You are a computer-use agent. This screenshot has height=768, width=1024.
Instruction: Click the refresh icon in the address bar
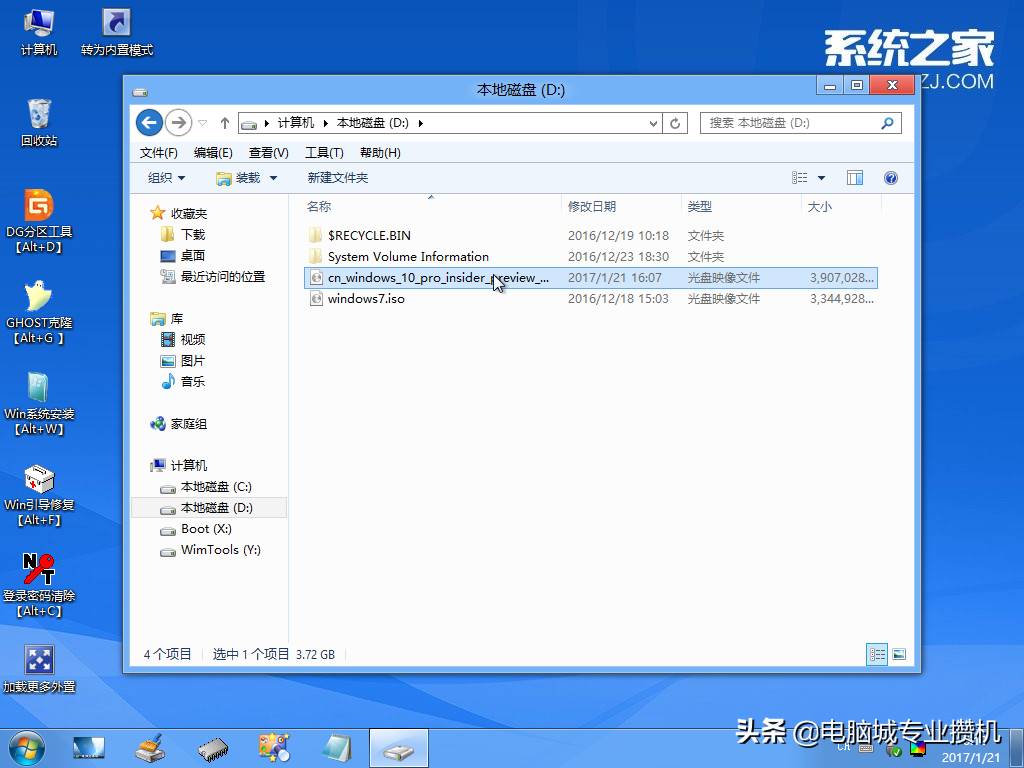coord(676,122)
